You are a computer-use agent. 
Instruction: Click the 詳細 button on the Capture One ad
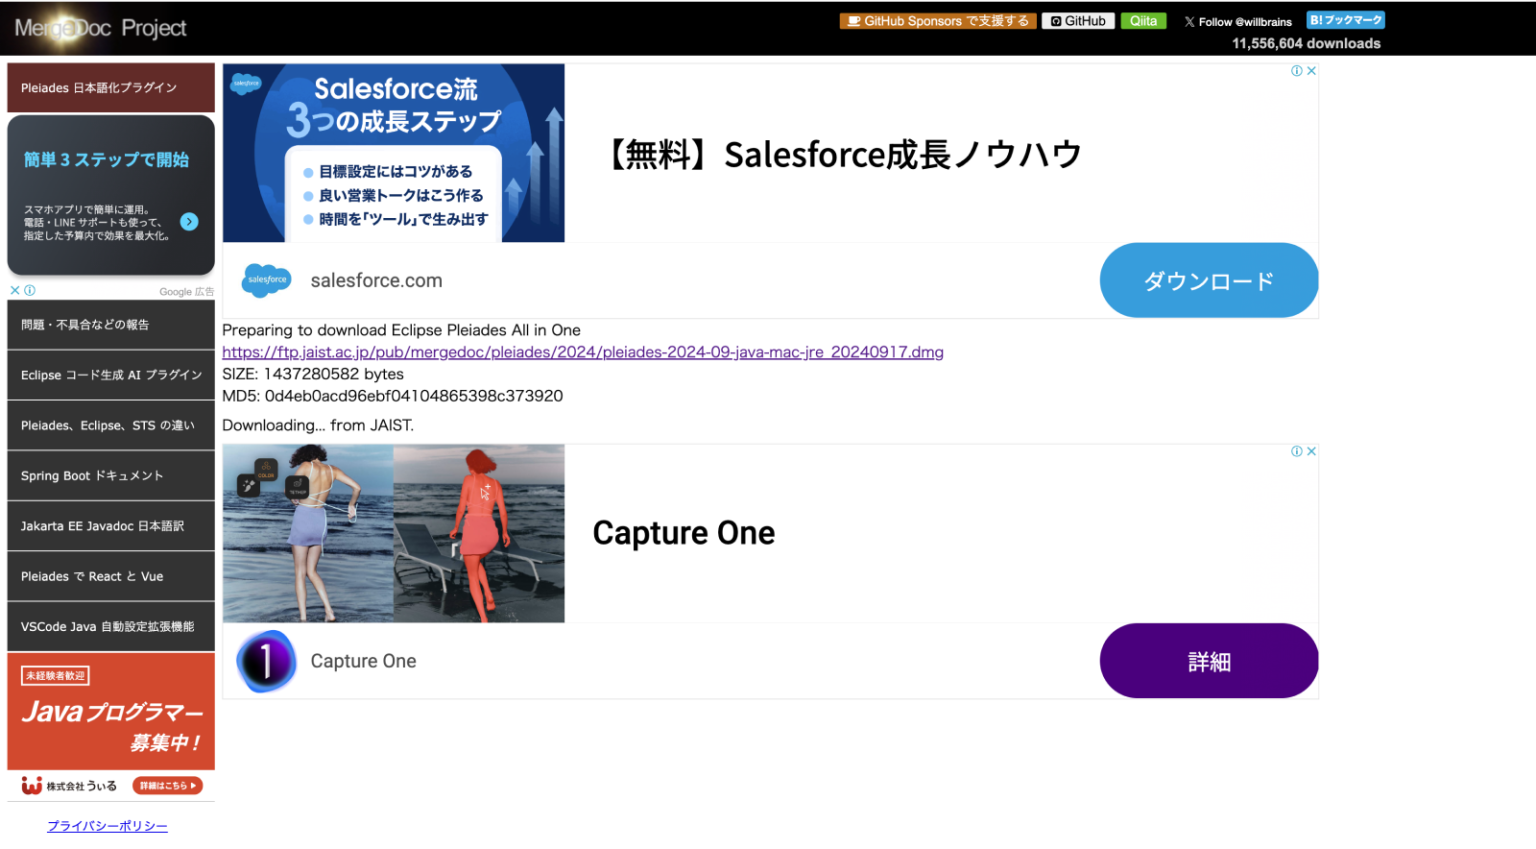click(1209, 660)
